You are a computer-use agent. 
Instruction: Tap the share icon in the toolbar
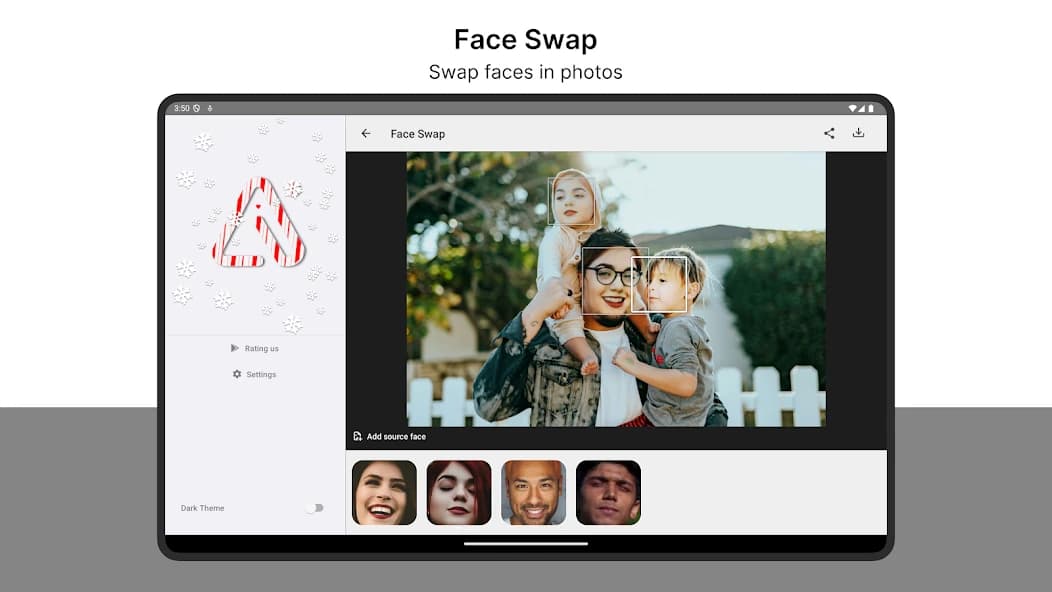pos(829,133)
